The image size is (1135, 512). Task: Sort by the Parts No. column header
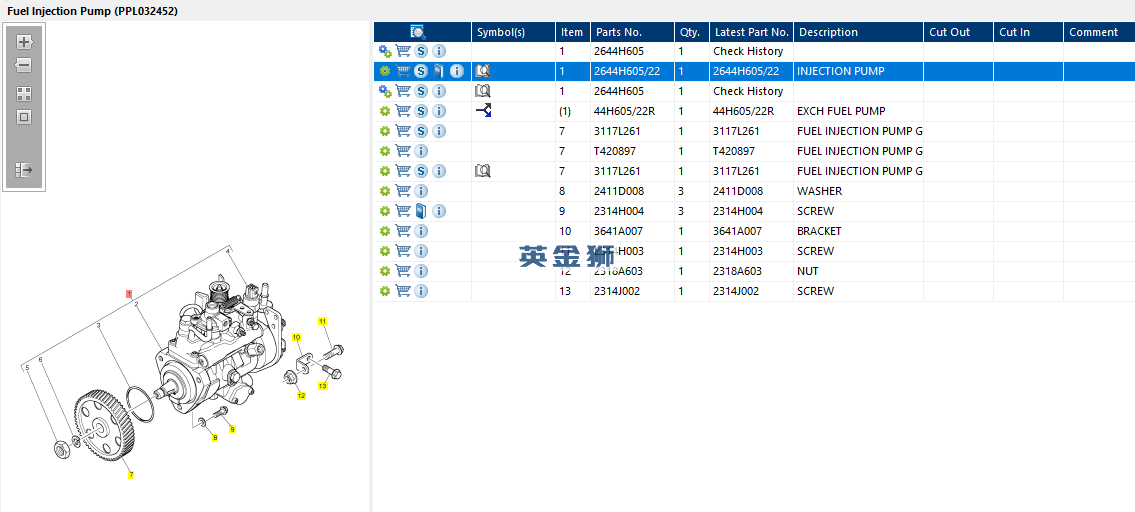point(633,32)
